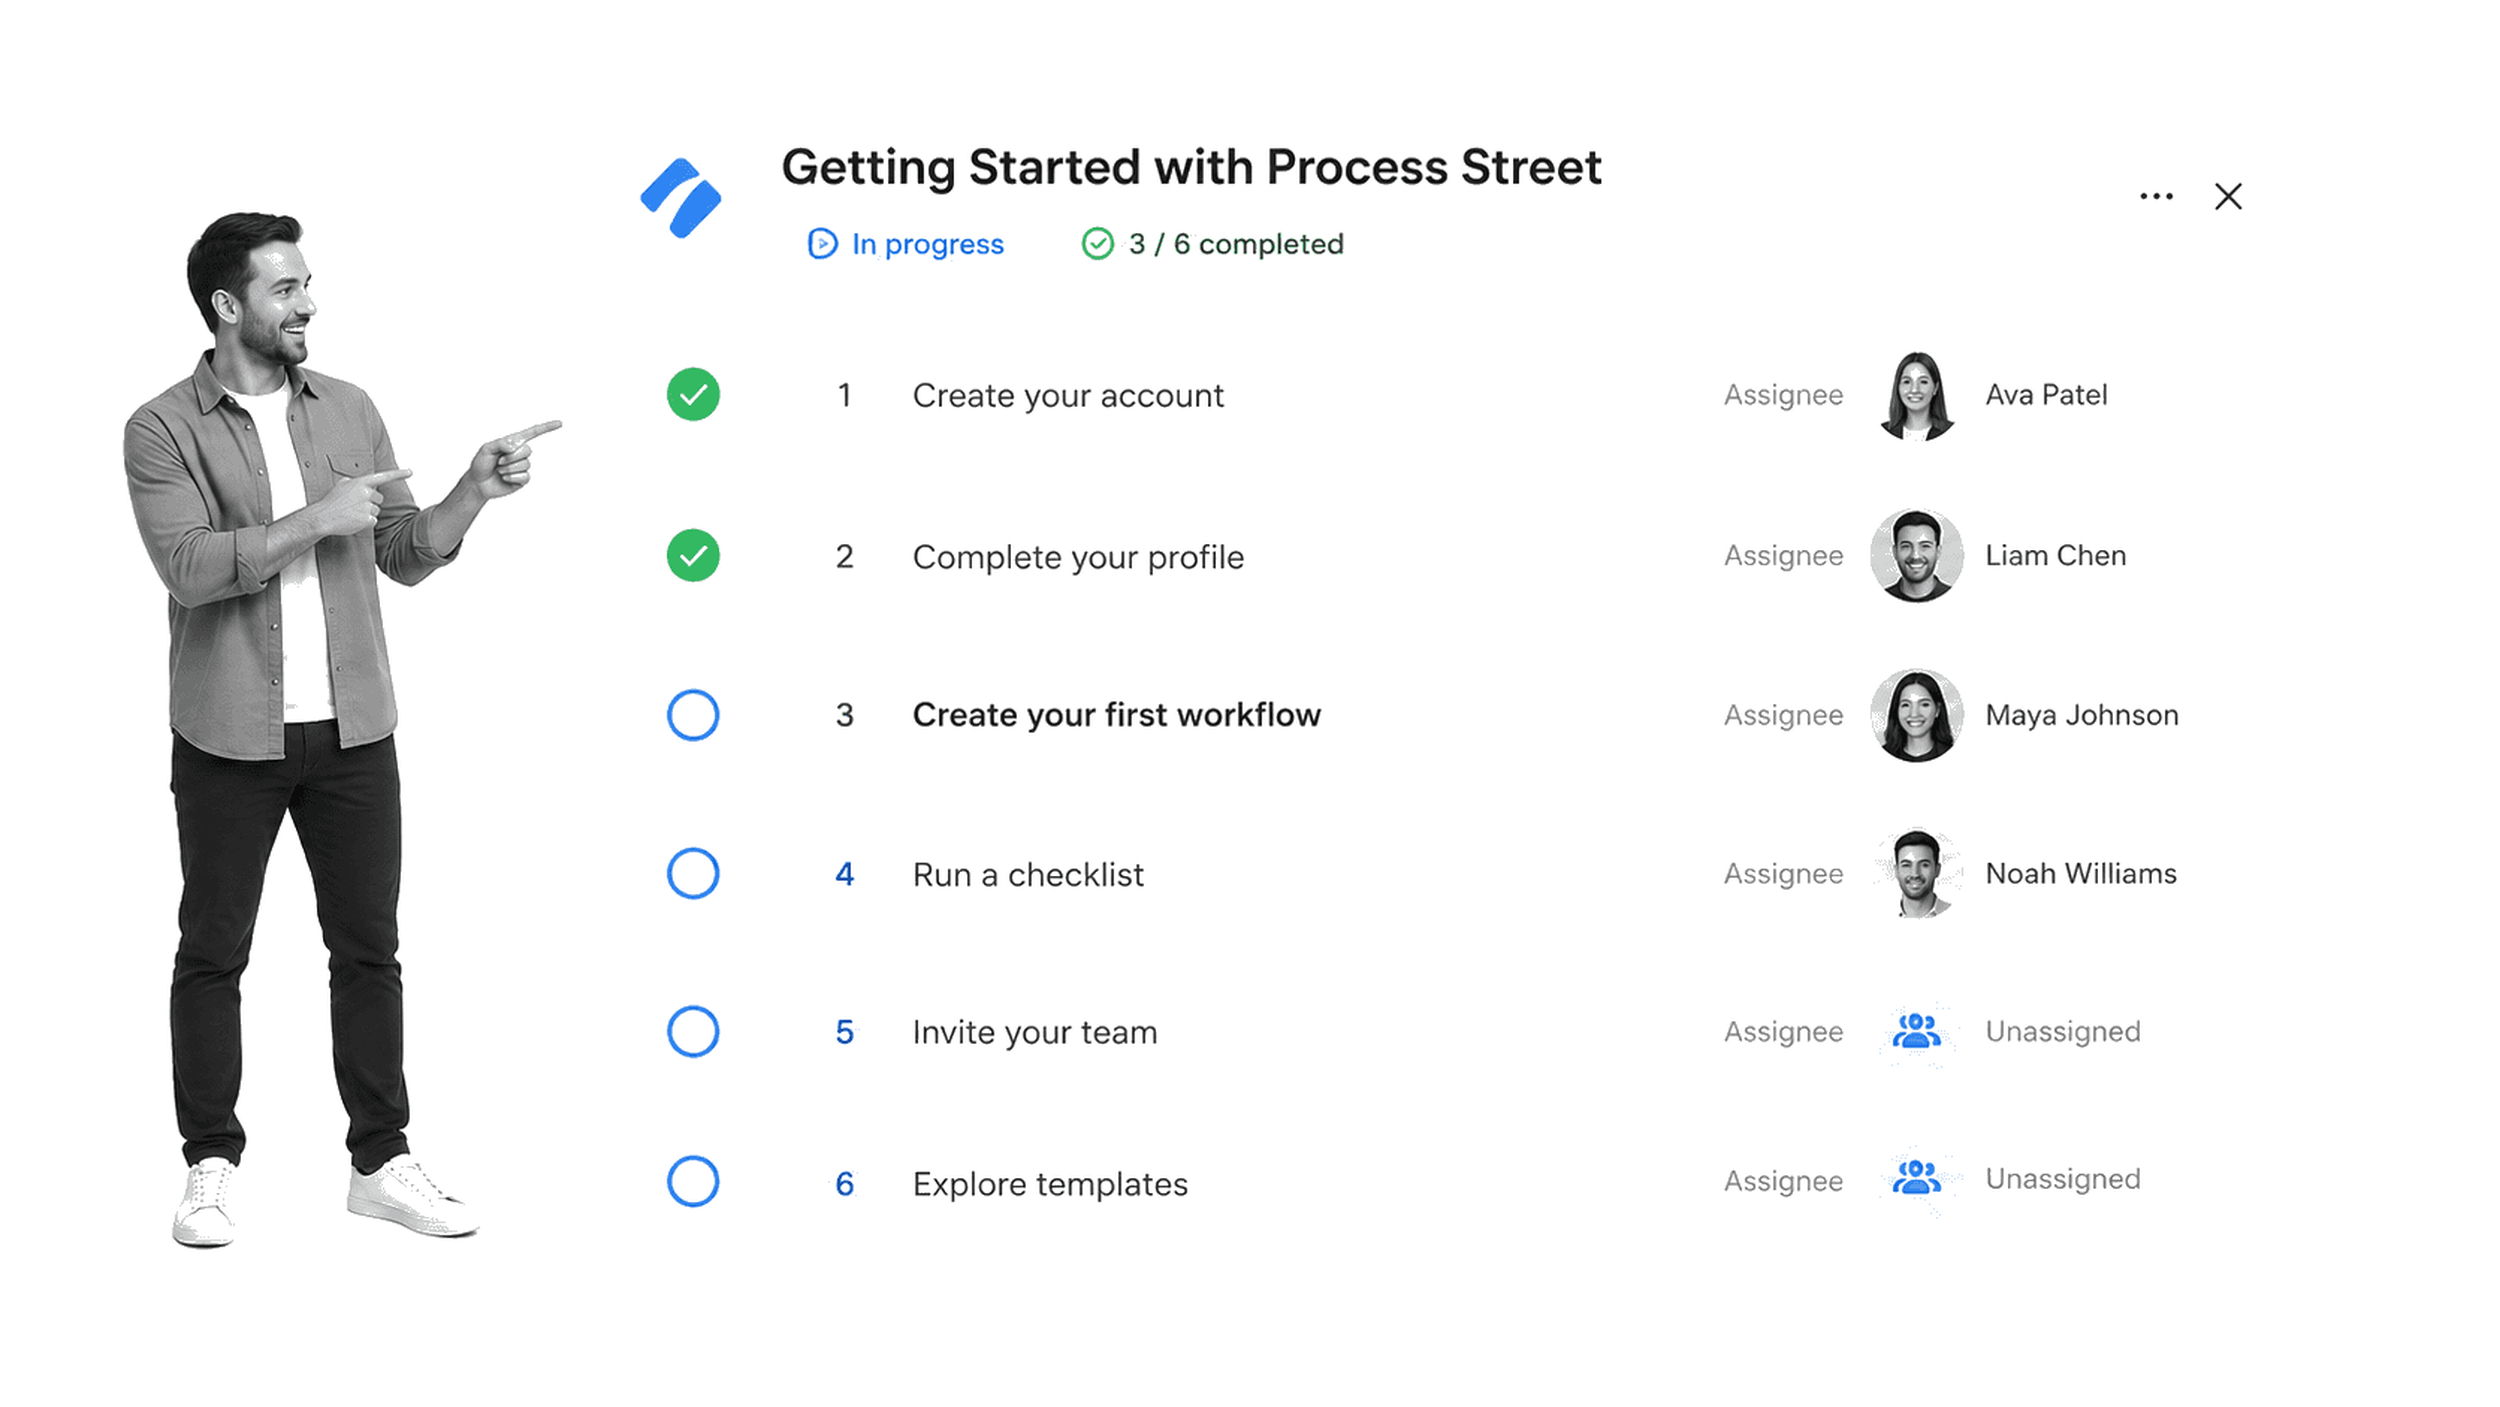Click Unassigned text for Invite your team

pyautogui.click(x=2062, y=1032)
